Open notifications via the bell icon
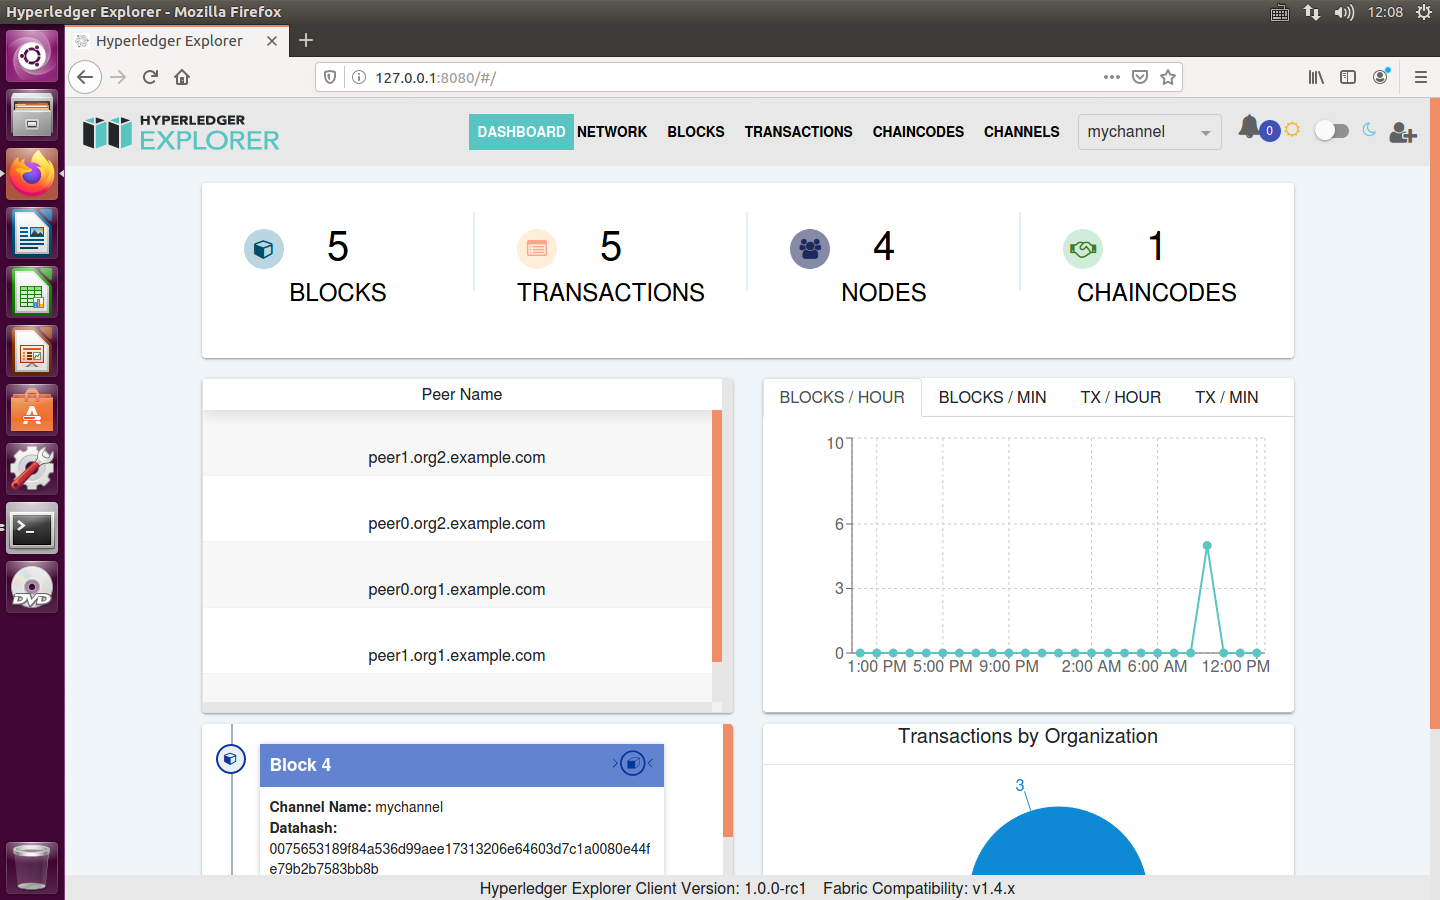1440x900 pixels. click(1248, 128)
